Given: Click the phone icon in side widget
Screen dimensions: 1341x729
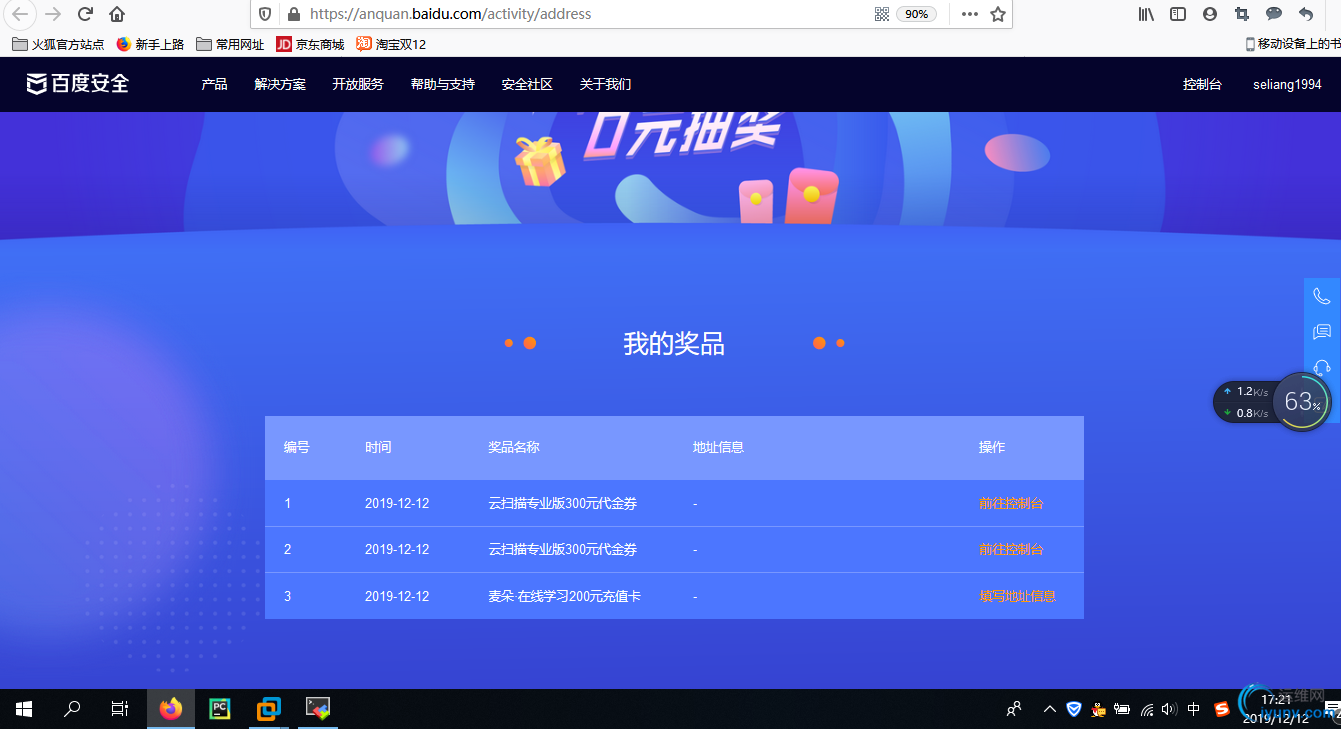Looking at the screenshot, I should (x=1322, y=297).
